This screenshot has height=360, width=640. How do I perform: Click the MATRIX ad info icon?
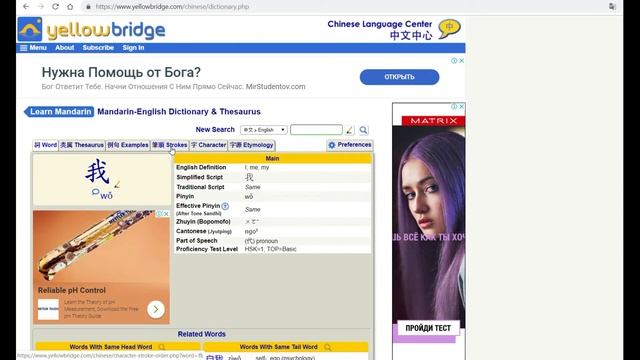[454, 107]
